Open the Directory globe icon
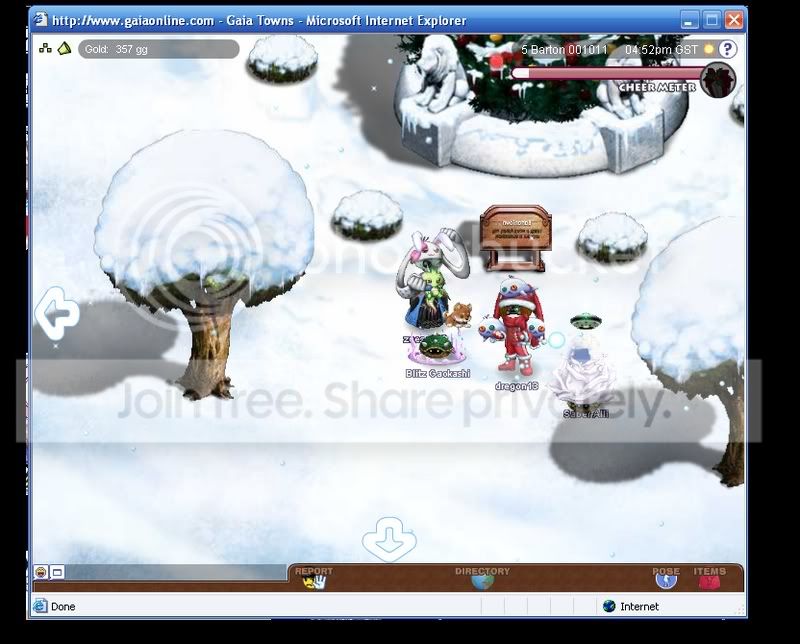The width and height of the screenshot is (800, 644). tap(483, 581)
